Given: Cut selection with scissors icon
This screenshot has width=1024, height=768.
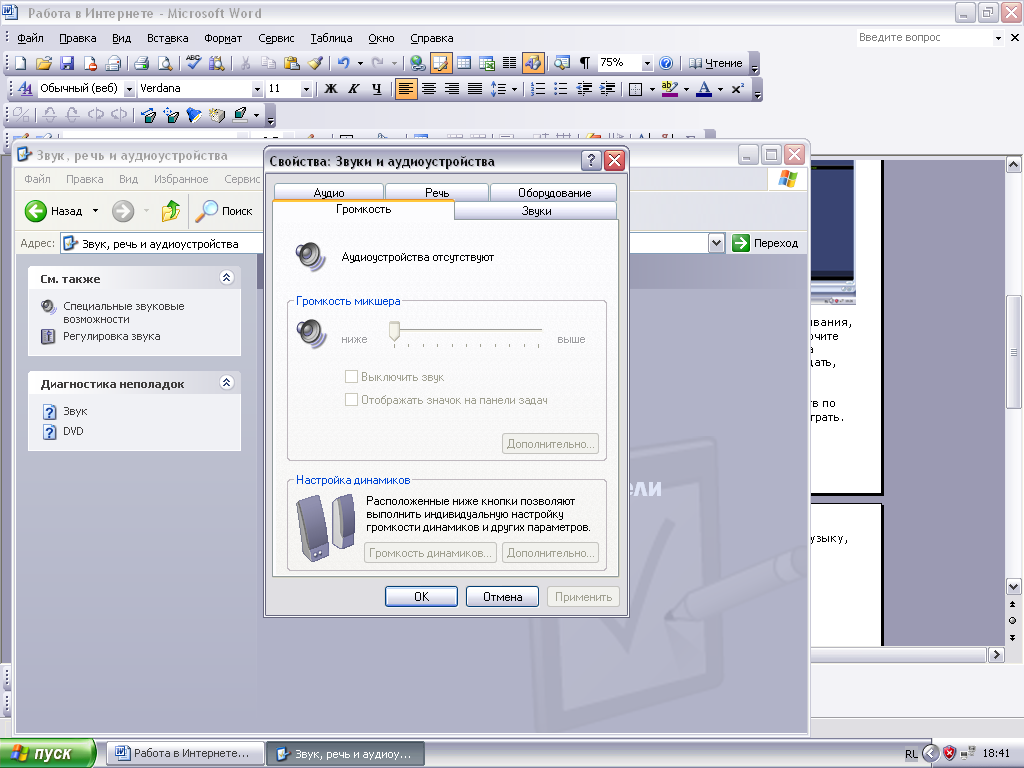Looking at the screenshot, I should click(246, 63).
